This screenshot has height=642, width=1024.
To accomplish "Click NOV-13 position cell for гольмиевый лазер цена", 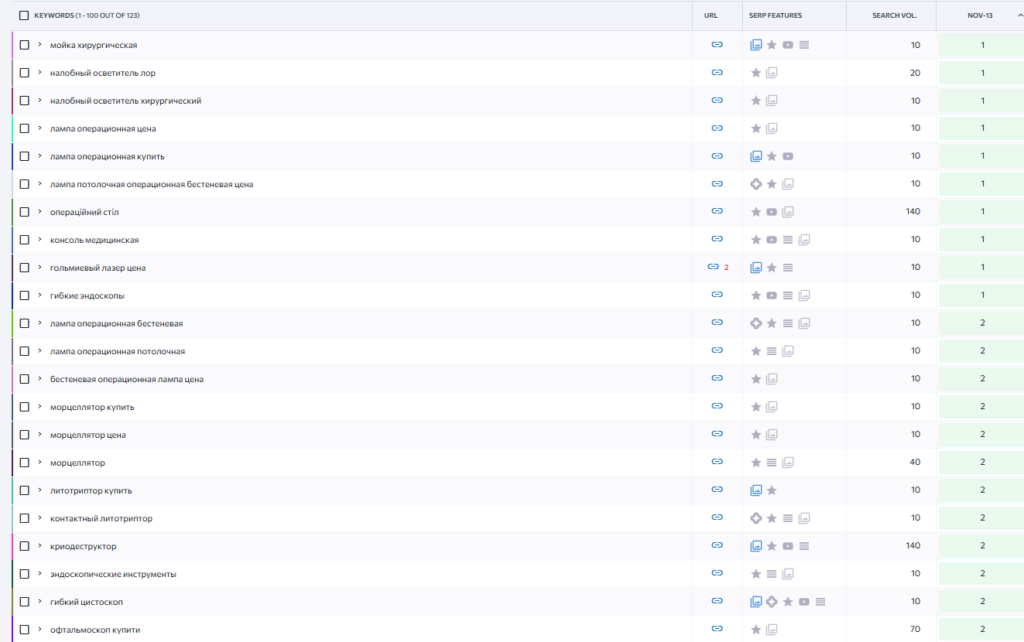I will [x=982, y=267].
